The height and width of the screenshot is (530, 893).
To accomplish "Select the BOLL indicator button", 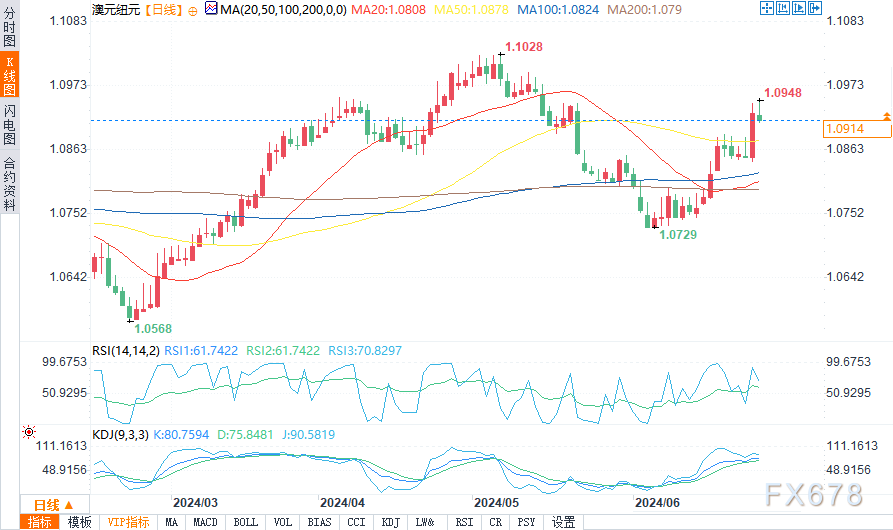I will tap(245, 522).
